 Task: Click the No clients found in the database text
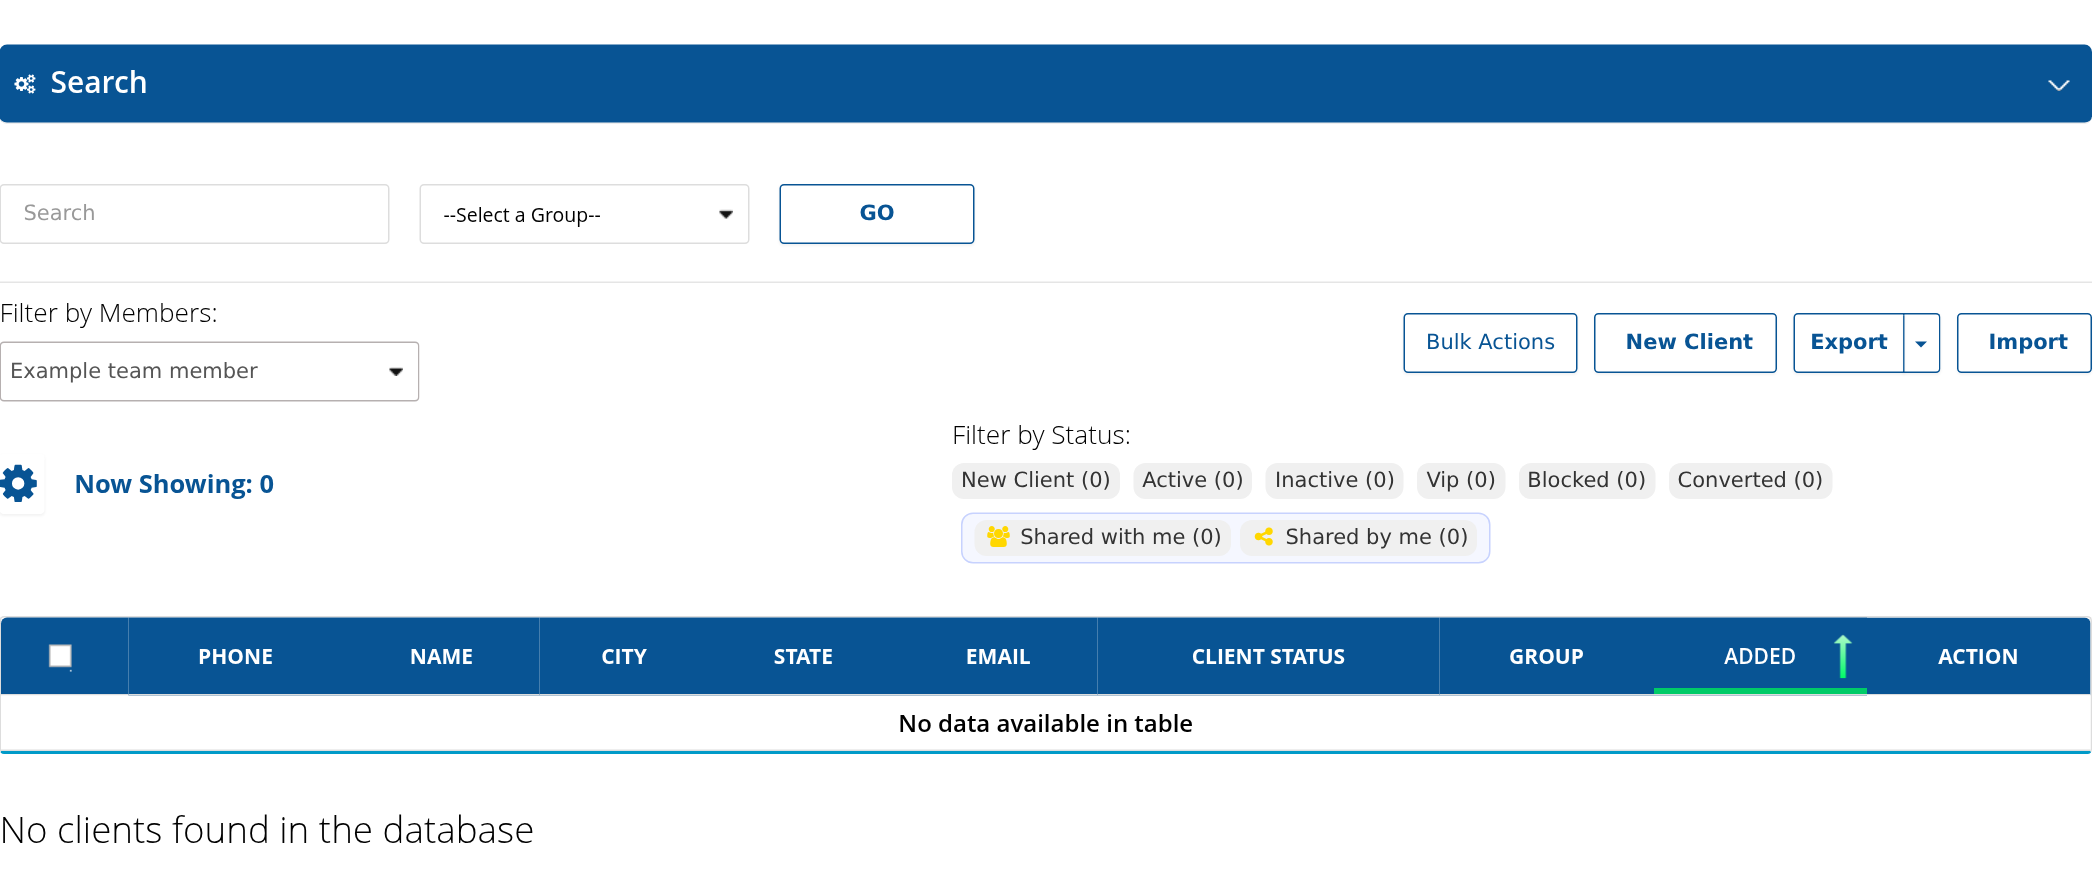pos(267,830)
